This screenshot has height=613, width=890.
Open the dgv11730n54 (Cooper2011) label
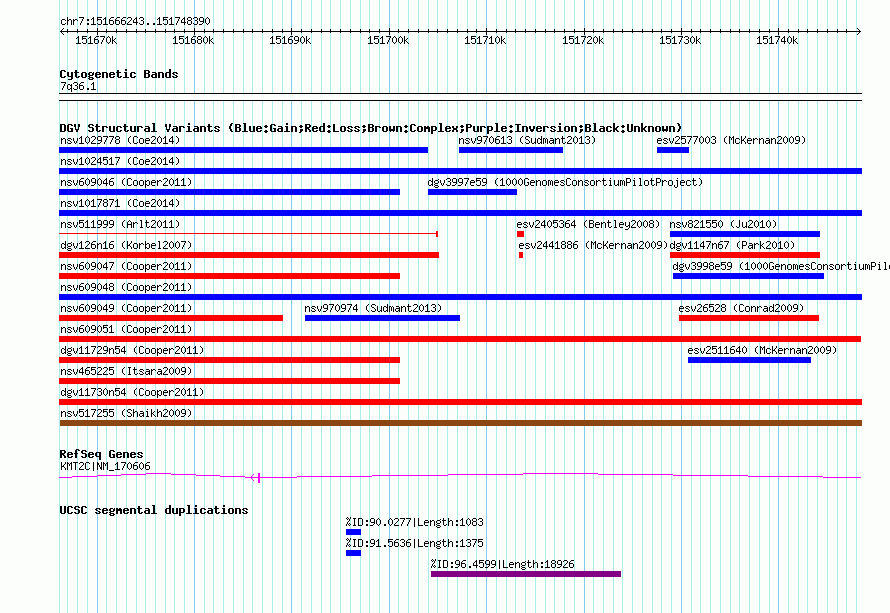[x=132, y=392]
